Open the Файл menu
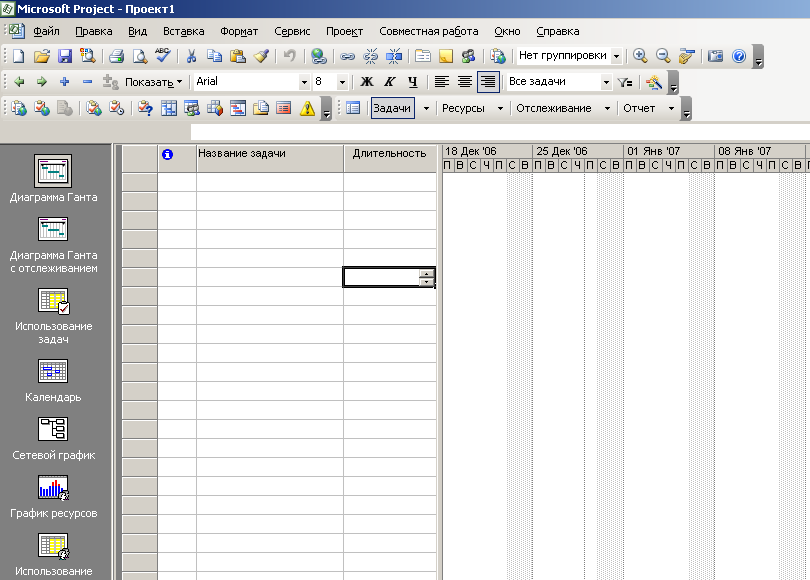 46,32
